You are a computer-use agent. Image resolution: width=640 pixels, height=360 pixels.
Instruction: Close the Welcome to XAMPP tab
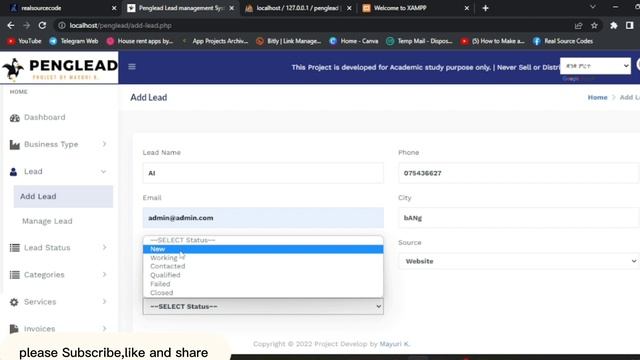pyautogui.click(x=467, y=8)
